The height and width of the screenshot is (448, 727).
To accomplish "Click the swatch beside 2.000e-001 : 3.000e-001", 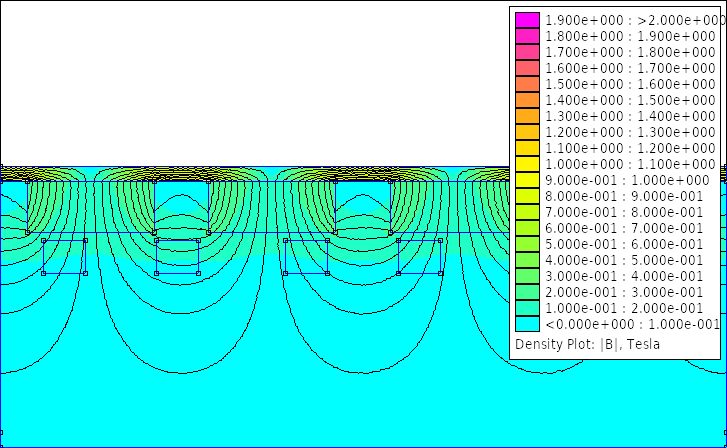I will (527, 292).
